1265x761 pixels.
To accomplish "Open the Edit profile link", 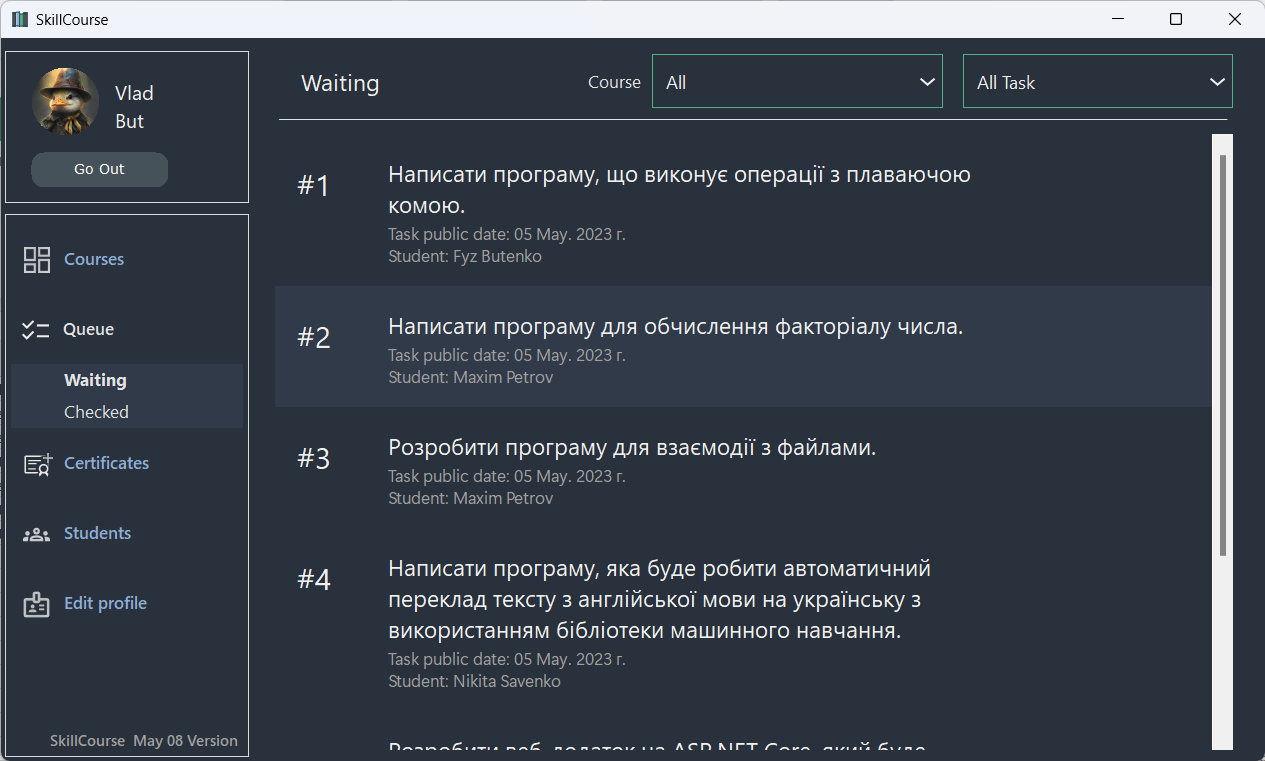I will coord(105,603).
